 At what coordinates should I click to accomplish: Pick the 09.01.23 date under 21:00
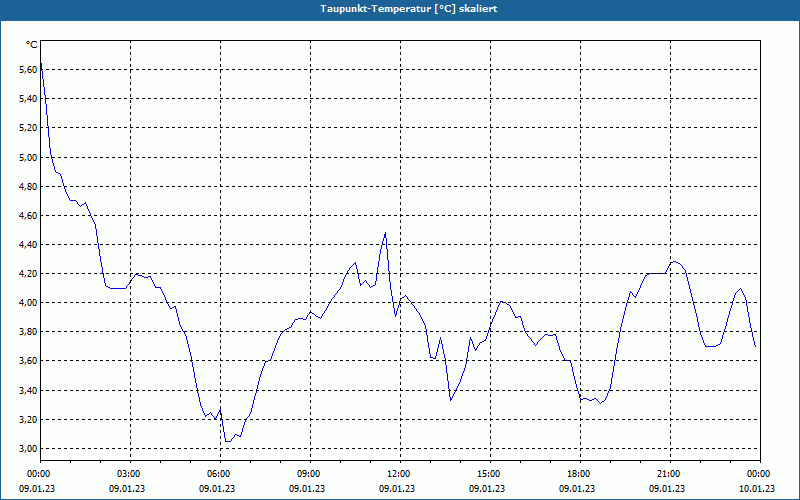(667, 488)
